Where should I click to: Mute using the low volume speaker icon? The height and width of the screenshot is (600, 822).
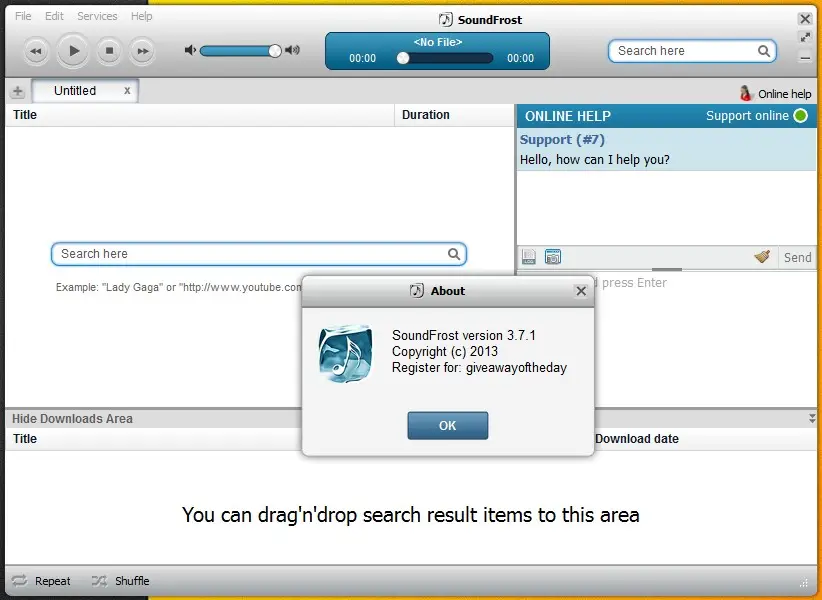coord(190,50)
